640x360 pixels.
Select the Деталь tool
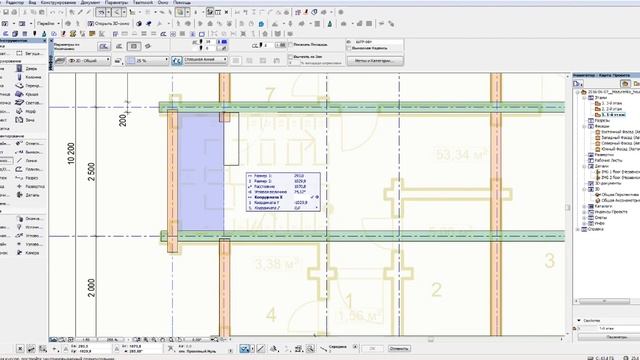click(27, 195)
